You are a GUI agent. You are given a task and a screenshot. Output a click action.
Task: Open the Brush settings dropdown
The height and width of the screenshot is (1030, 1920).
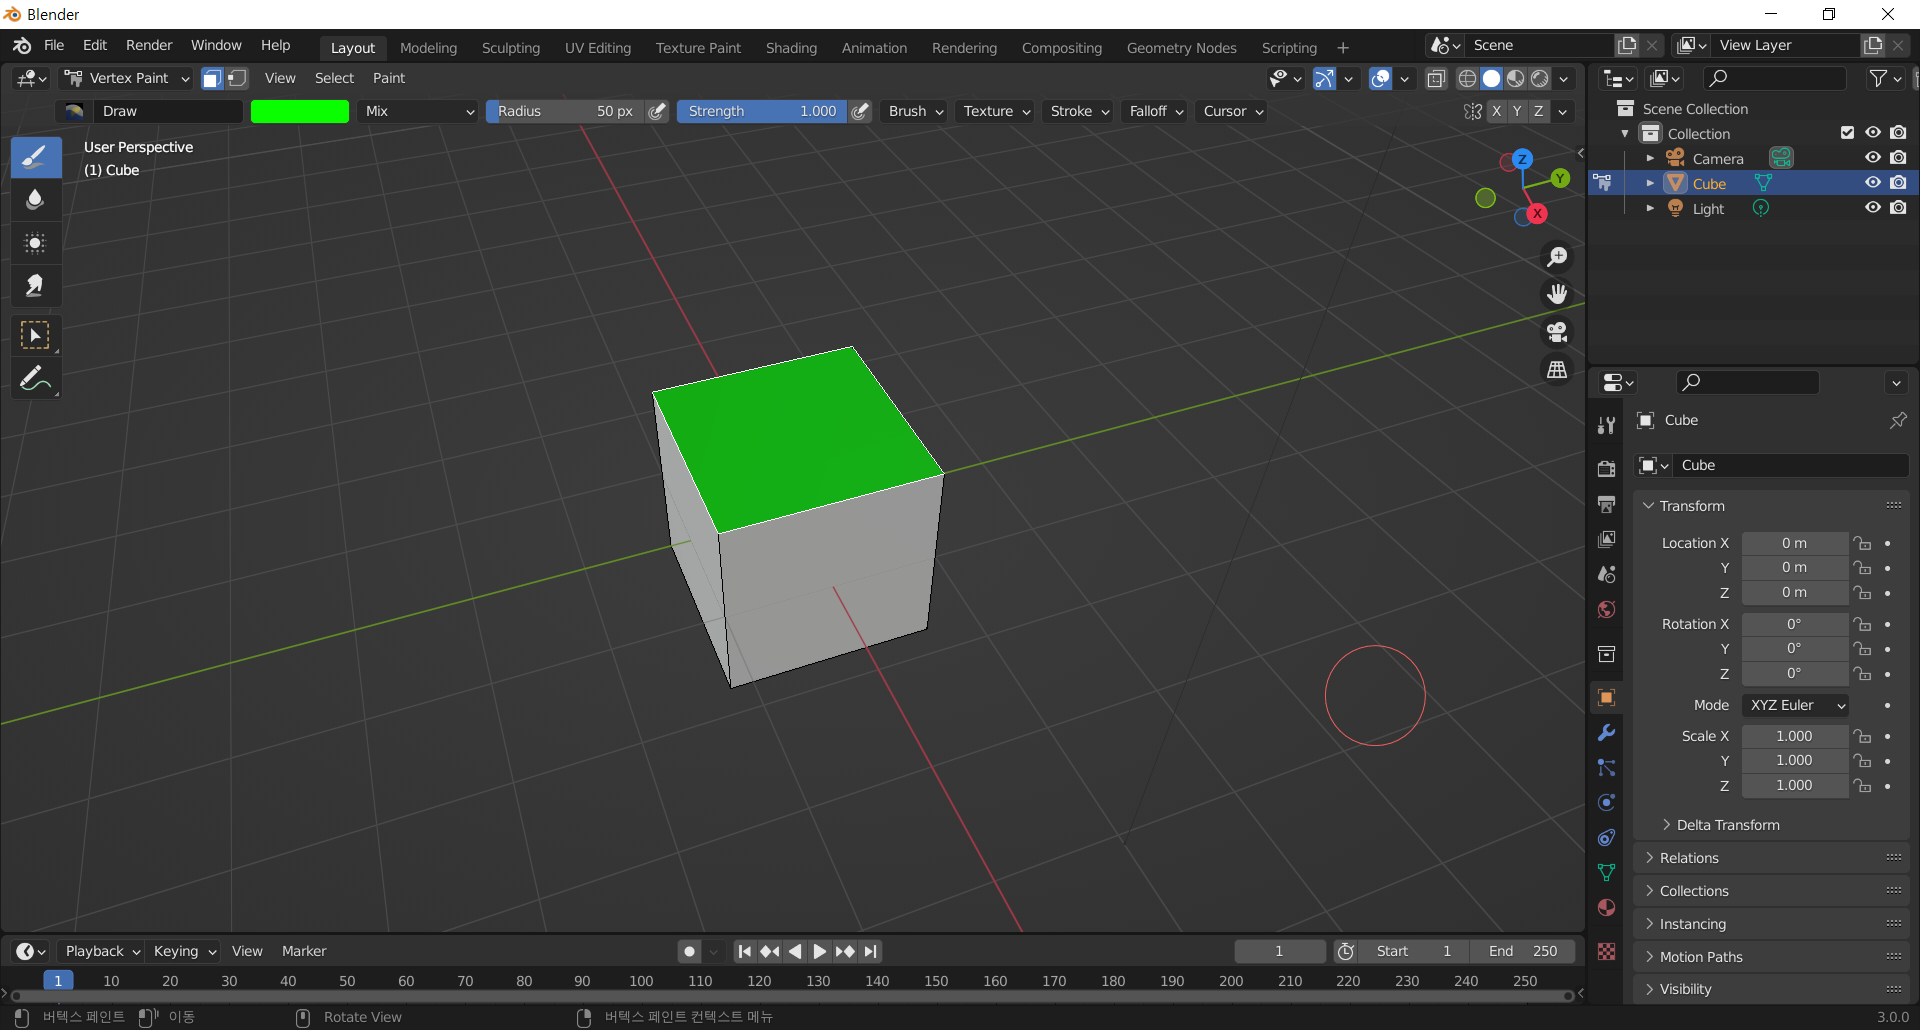(x=916, y=111)
